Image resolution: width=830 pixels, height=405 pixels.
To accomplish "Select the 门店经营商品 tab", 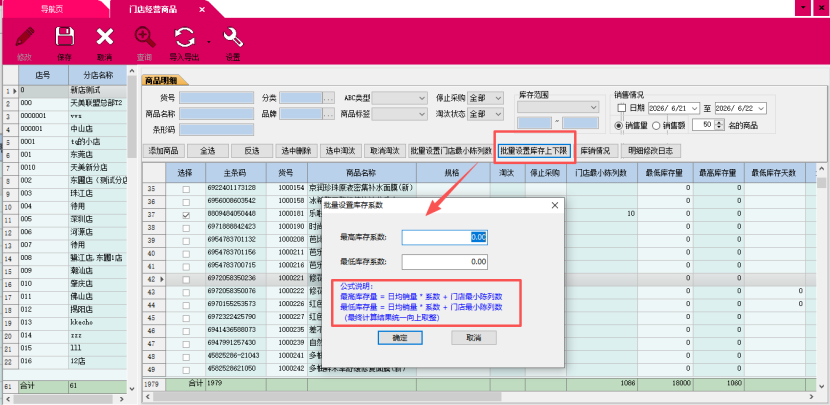I will coord(153,10).
